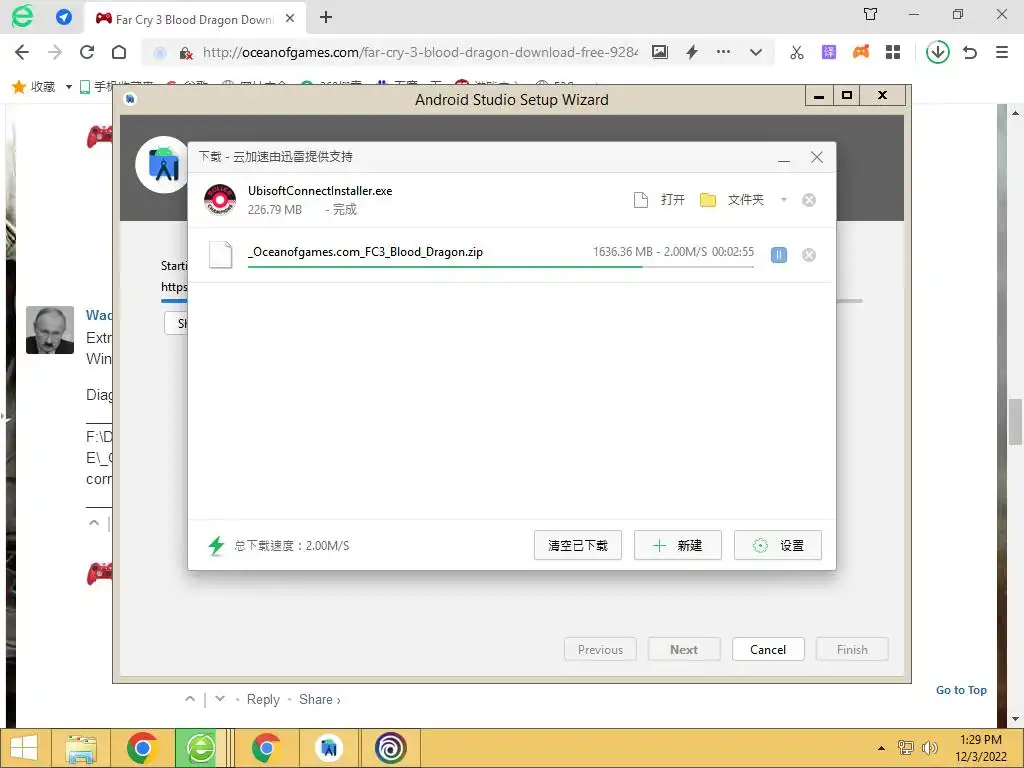
Task: Click the insecure site lock icon
Action: (x=186, y=53)
